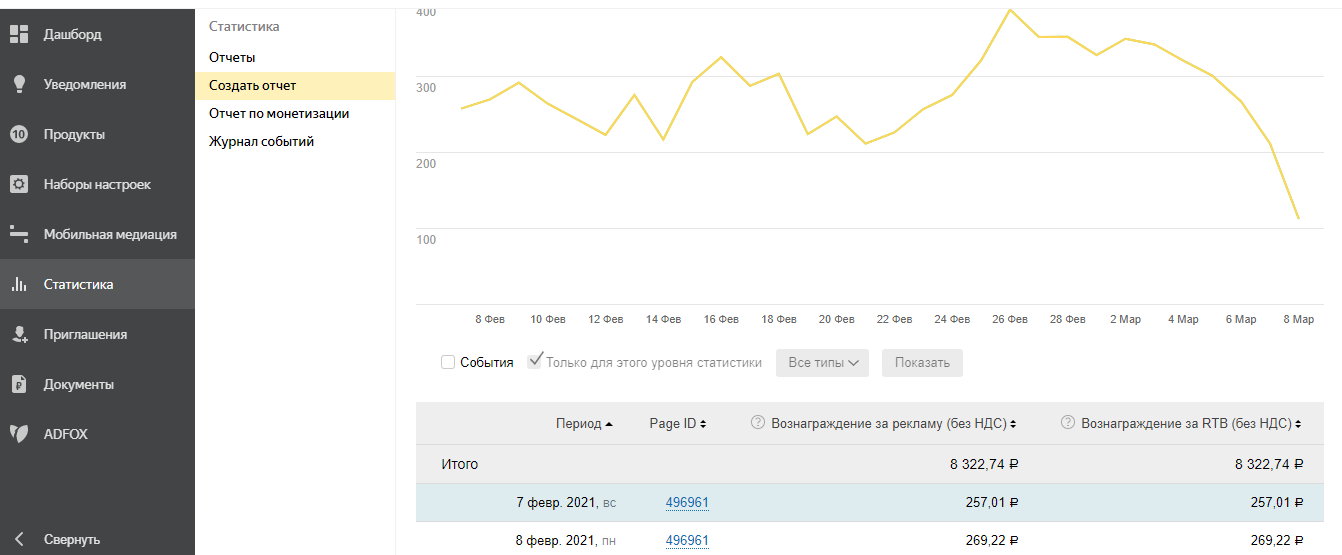The image size is (1342, 555).
Task: Collapse sidebar with Свернуть
Action: click(71, 539)
